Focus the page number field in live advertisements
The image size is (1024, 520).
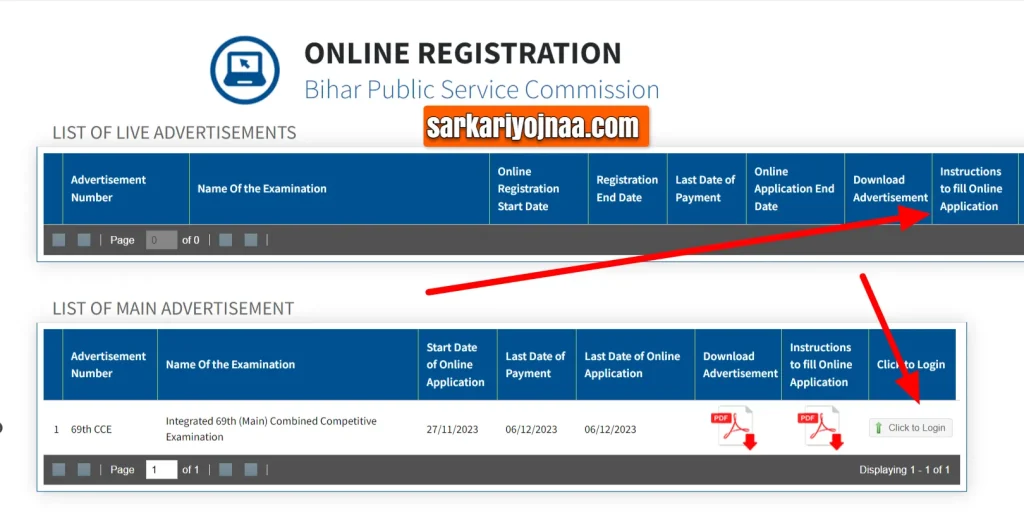click(x=161, y=240)
